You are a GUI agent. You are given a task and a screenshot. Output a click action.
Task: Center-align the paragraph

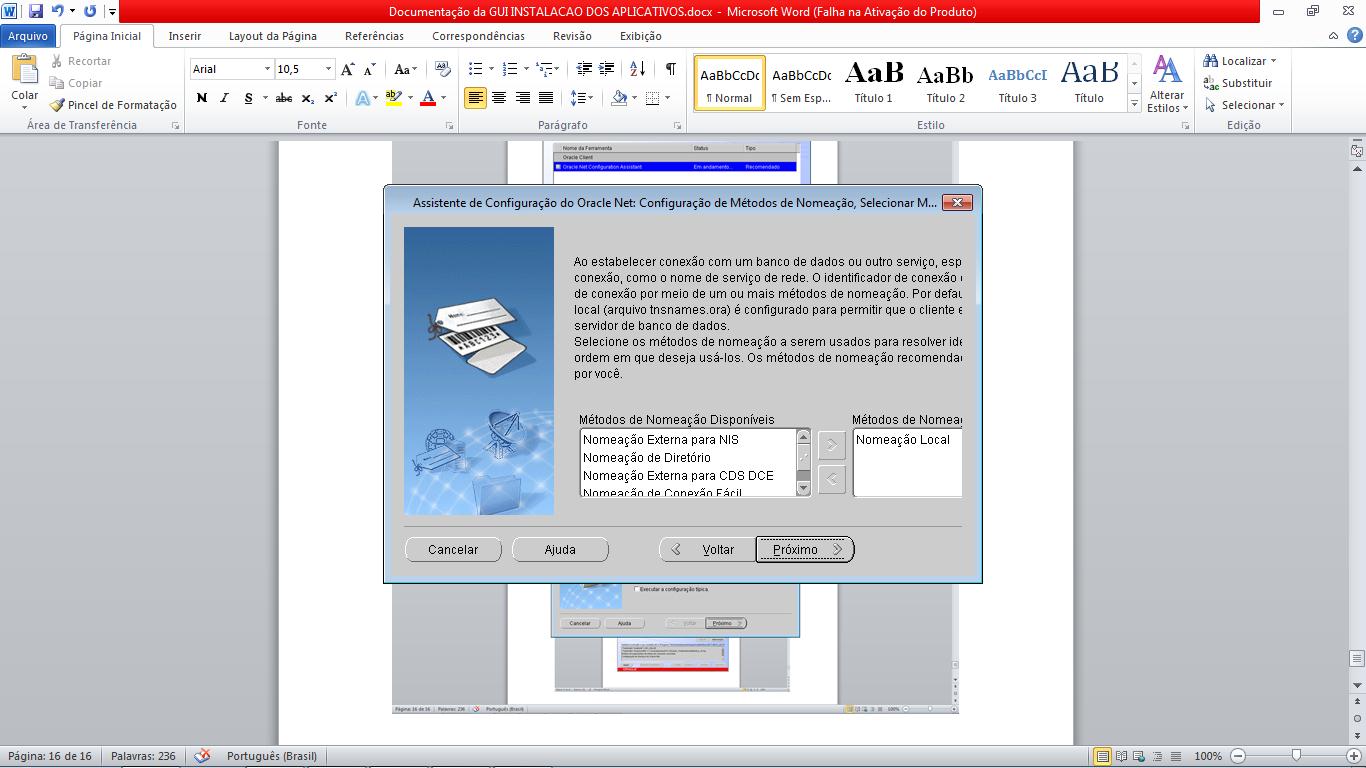(499, 98)
